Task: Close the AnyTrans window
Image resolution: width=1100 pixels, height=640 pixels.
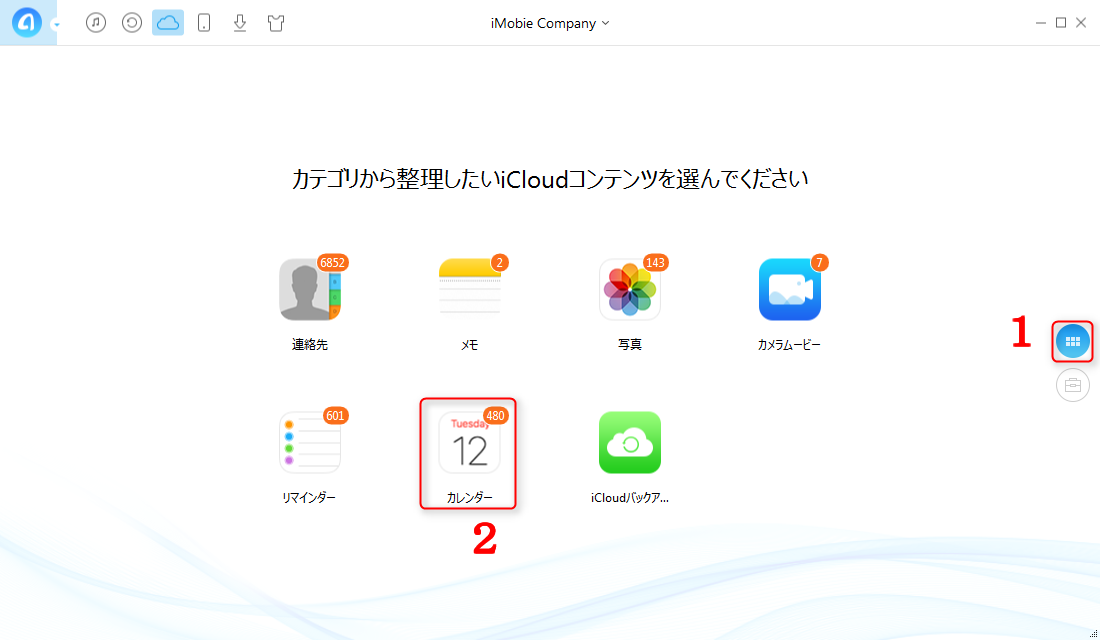Action: point(1081,23)
